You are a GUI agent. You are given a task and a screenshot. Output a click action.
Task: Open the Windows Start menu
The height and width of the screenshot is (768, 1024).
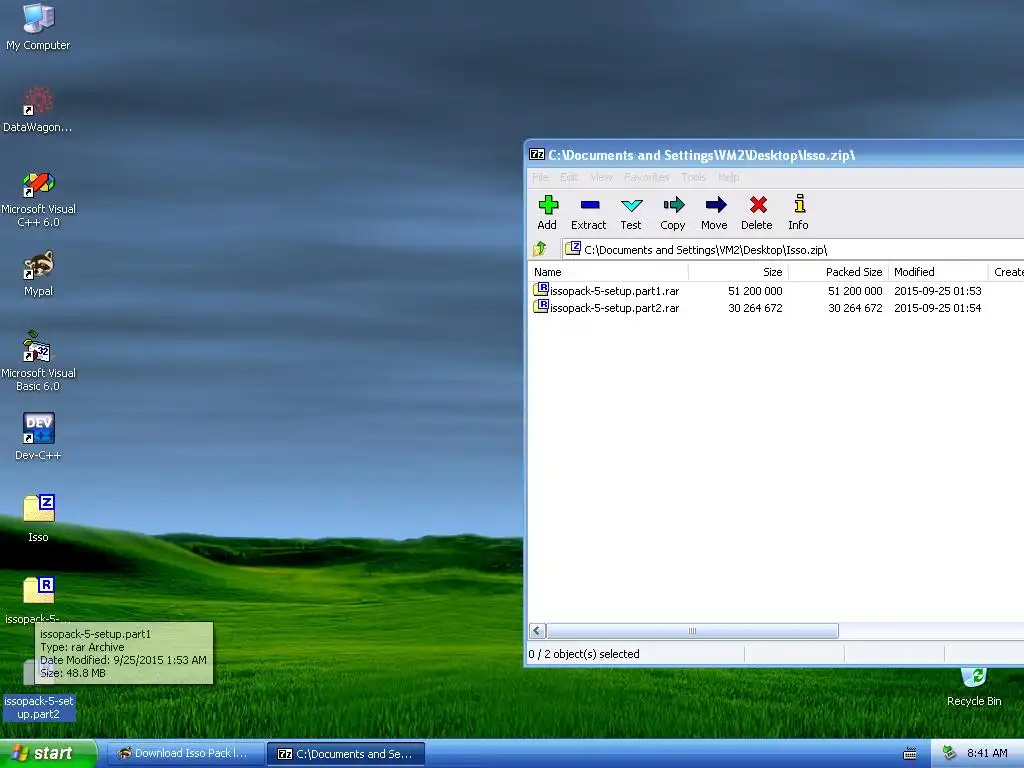48,754
